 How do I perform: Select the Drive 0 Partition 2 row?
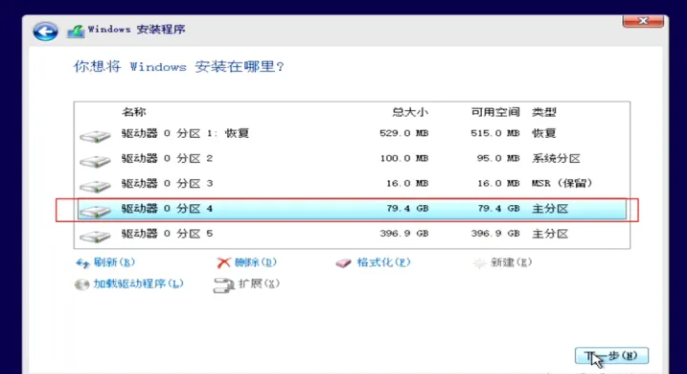352,159
